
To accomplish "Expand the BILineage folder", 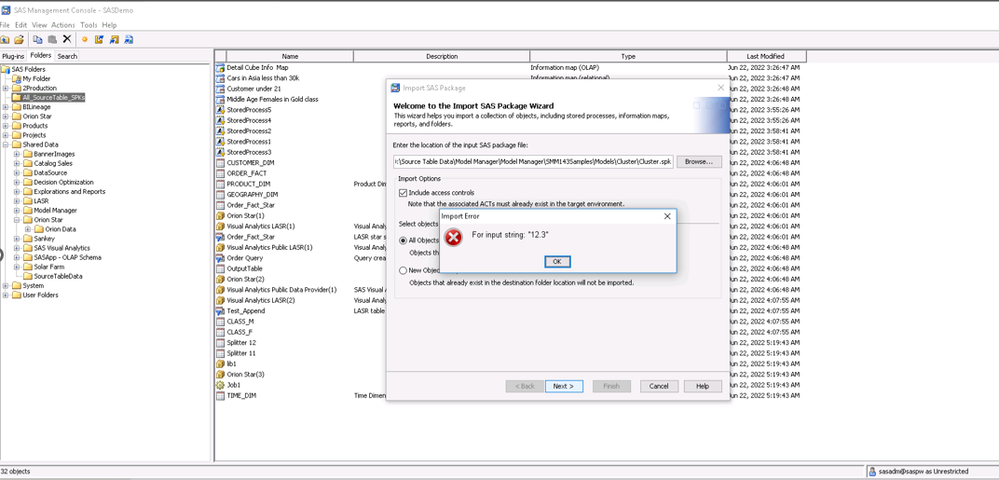I will coord(5,107).
